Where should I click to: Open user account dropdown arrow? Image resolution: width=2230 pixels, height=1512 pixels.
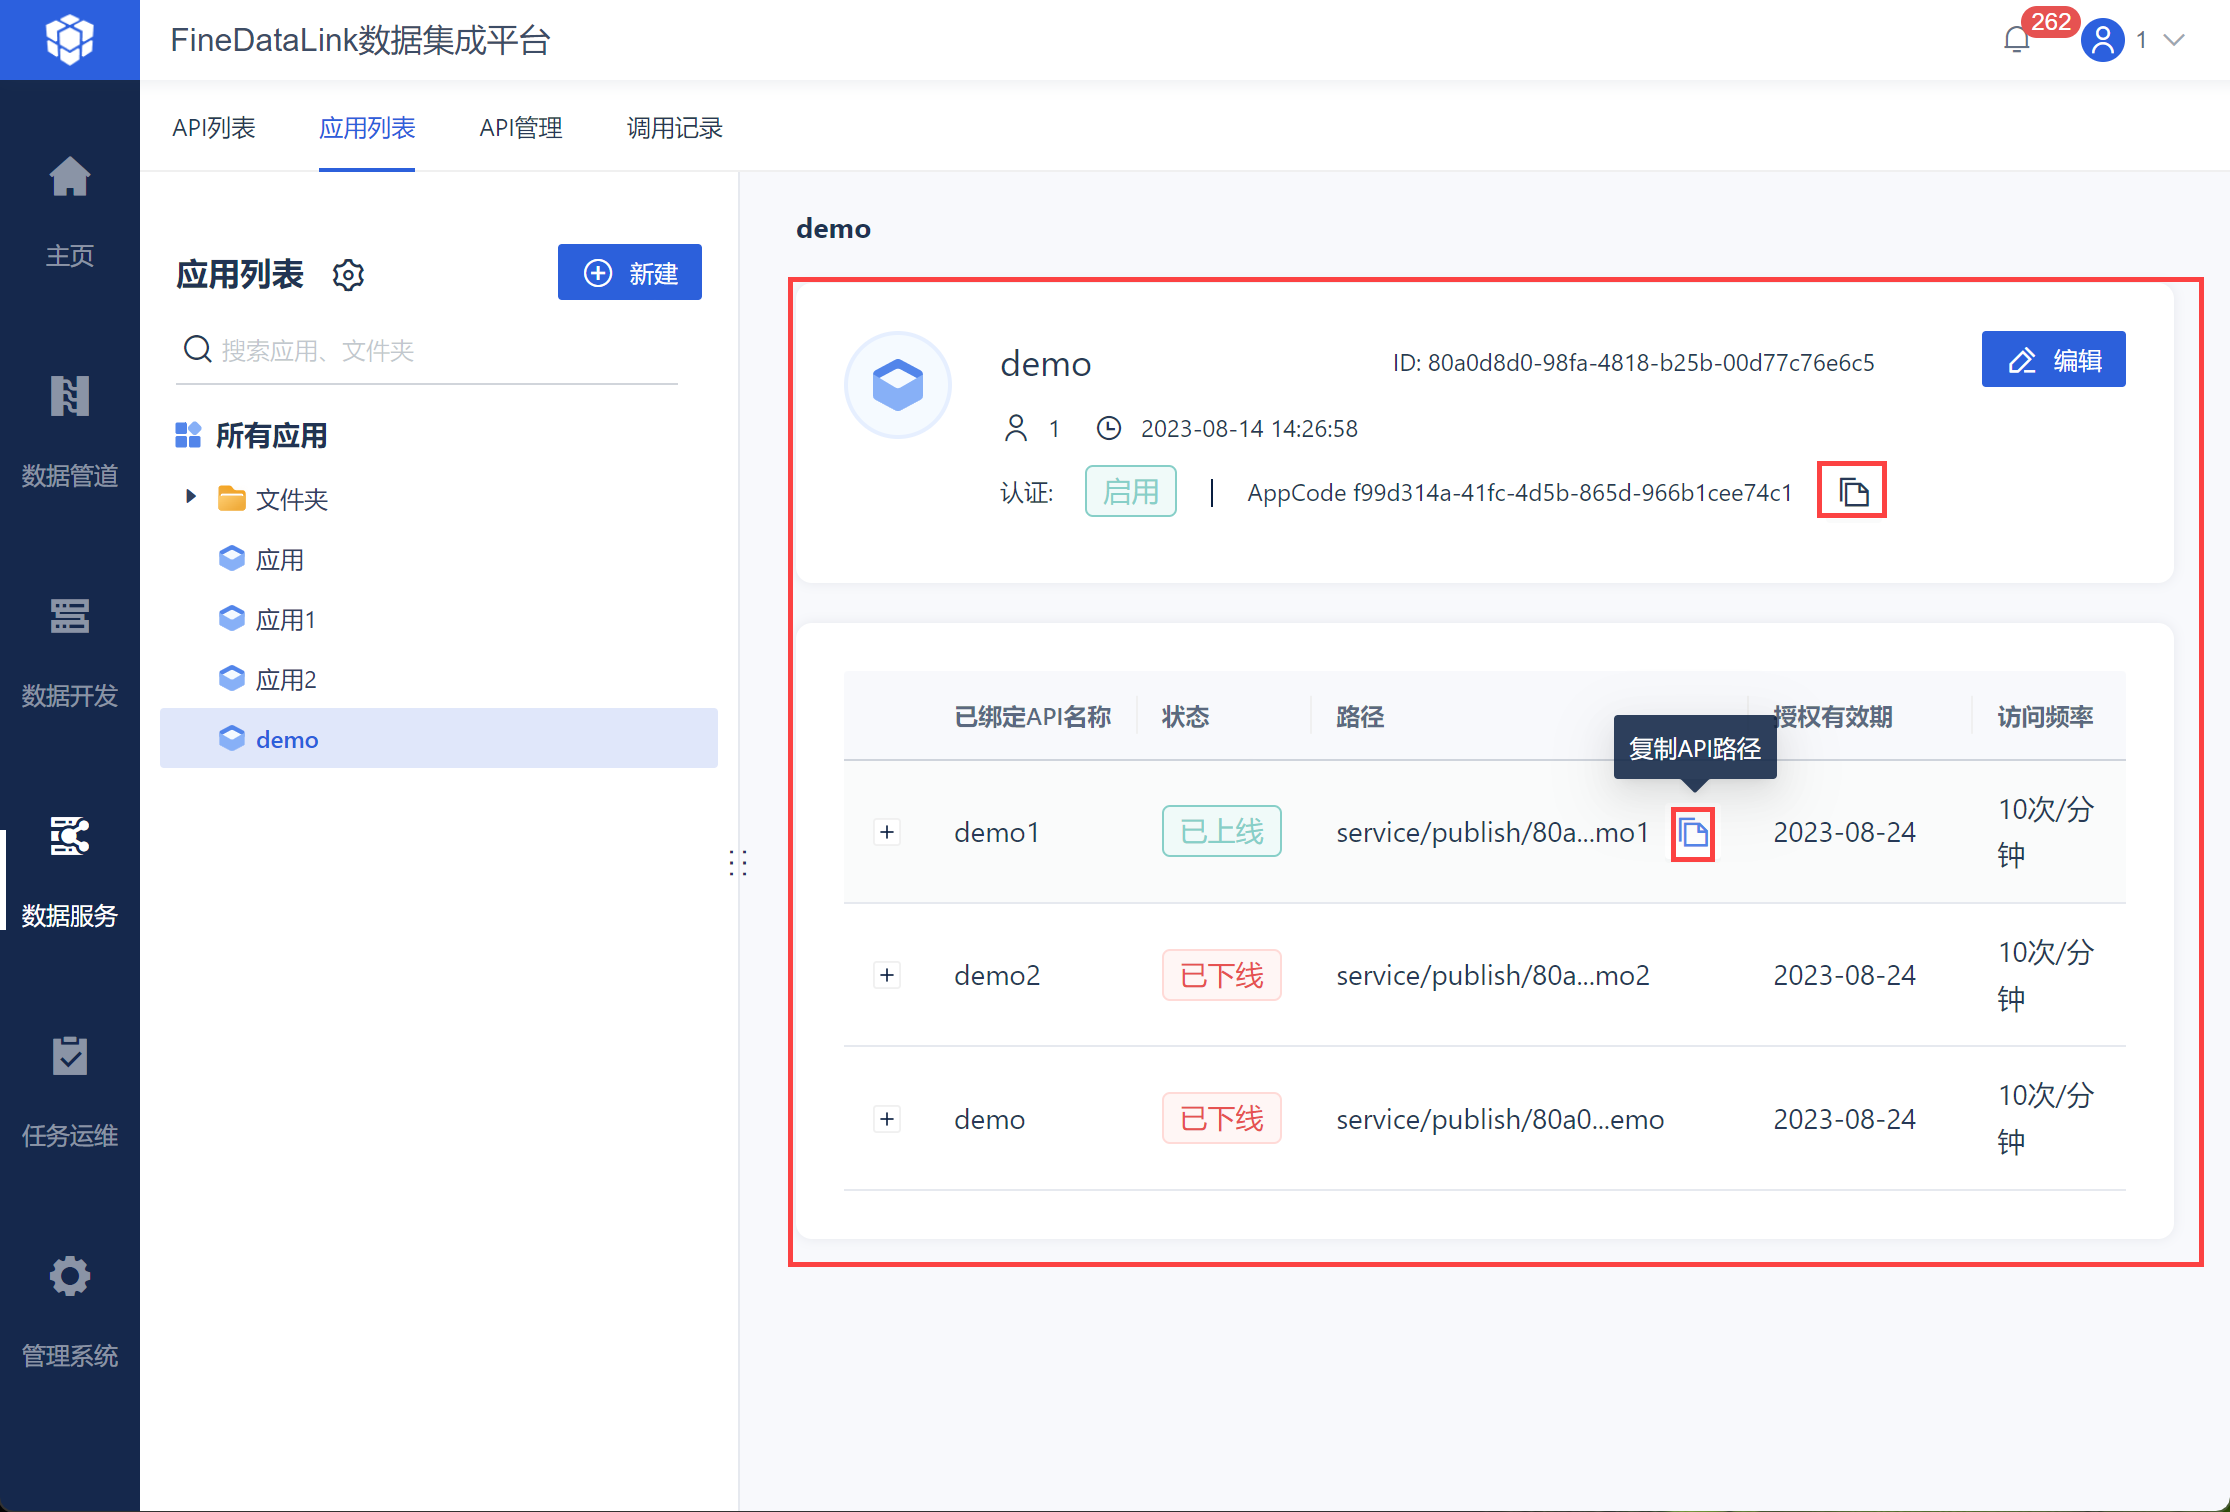2174,40
